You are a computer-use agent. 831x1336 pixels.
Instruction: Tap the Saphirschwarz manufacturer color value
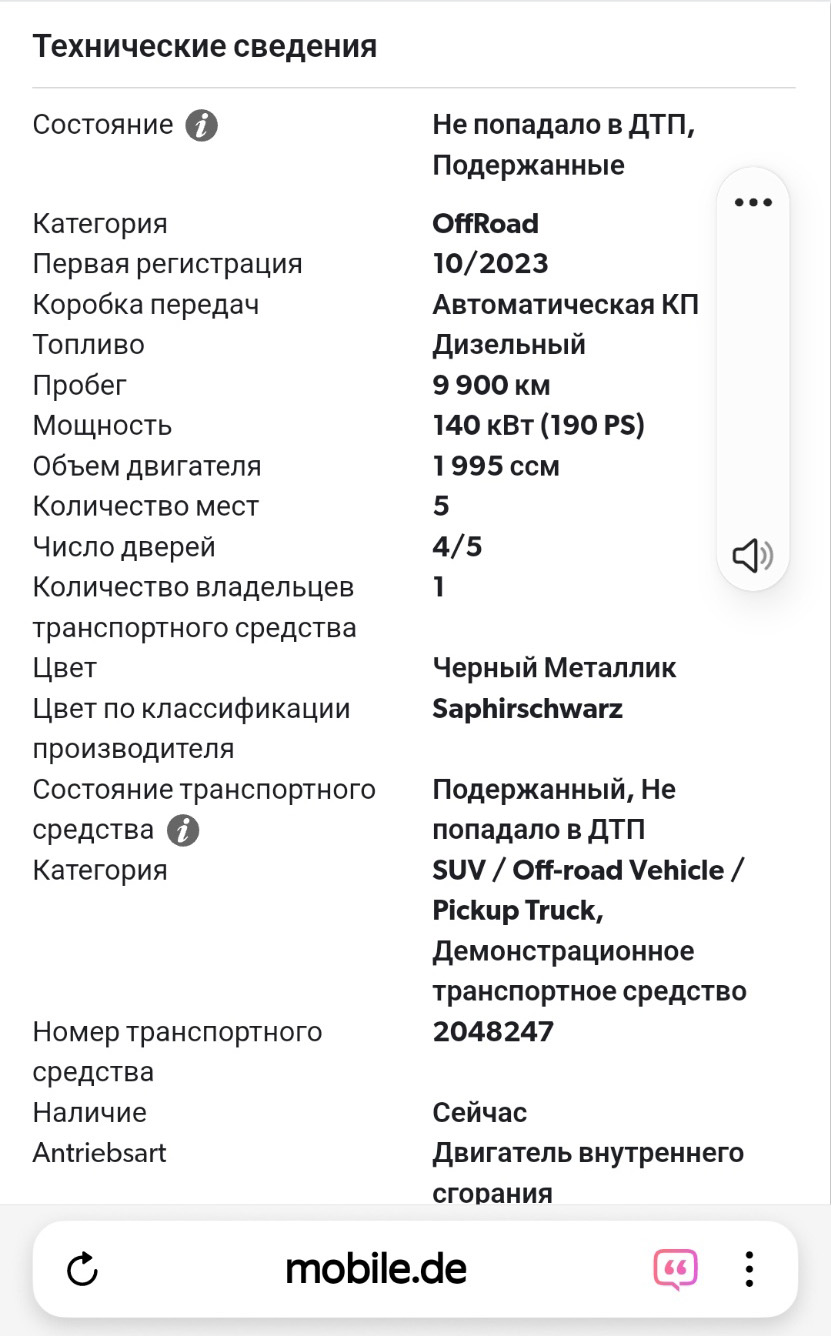[x=528, y=709]
